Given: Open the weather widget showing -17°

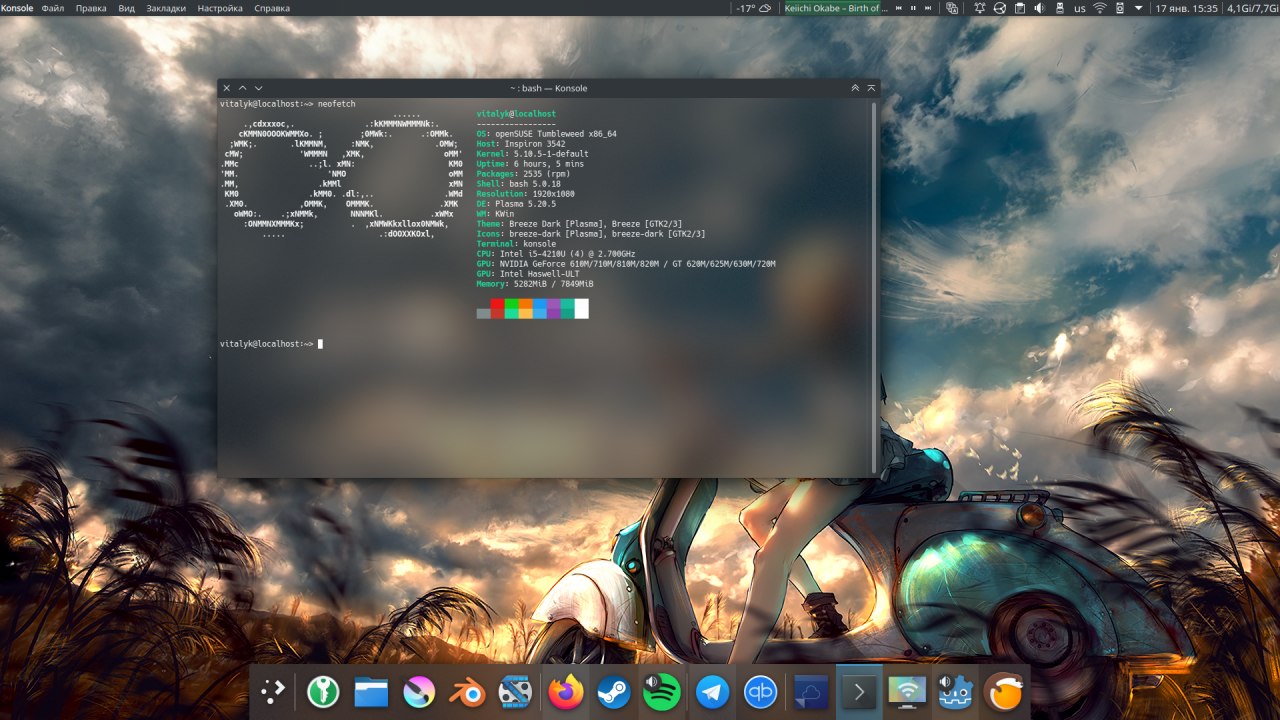Looking at the screenshot, I should (754, 8).
